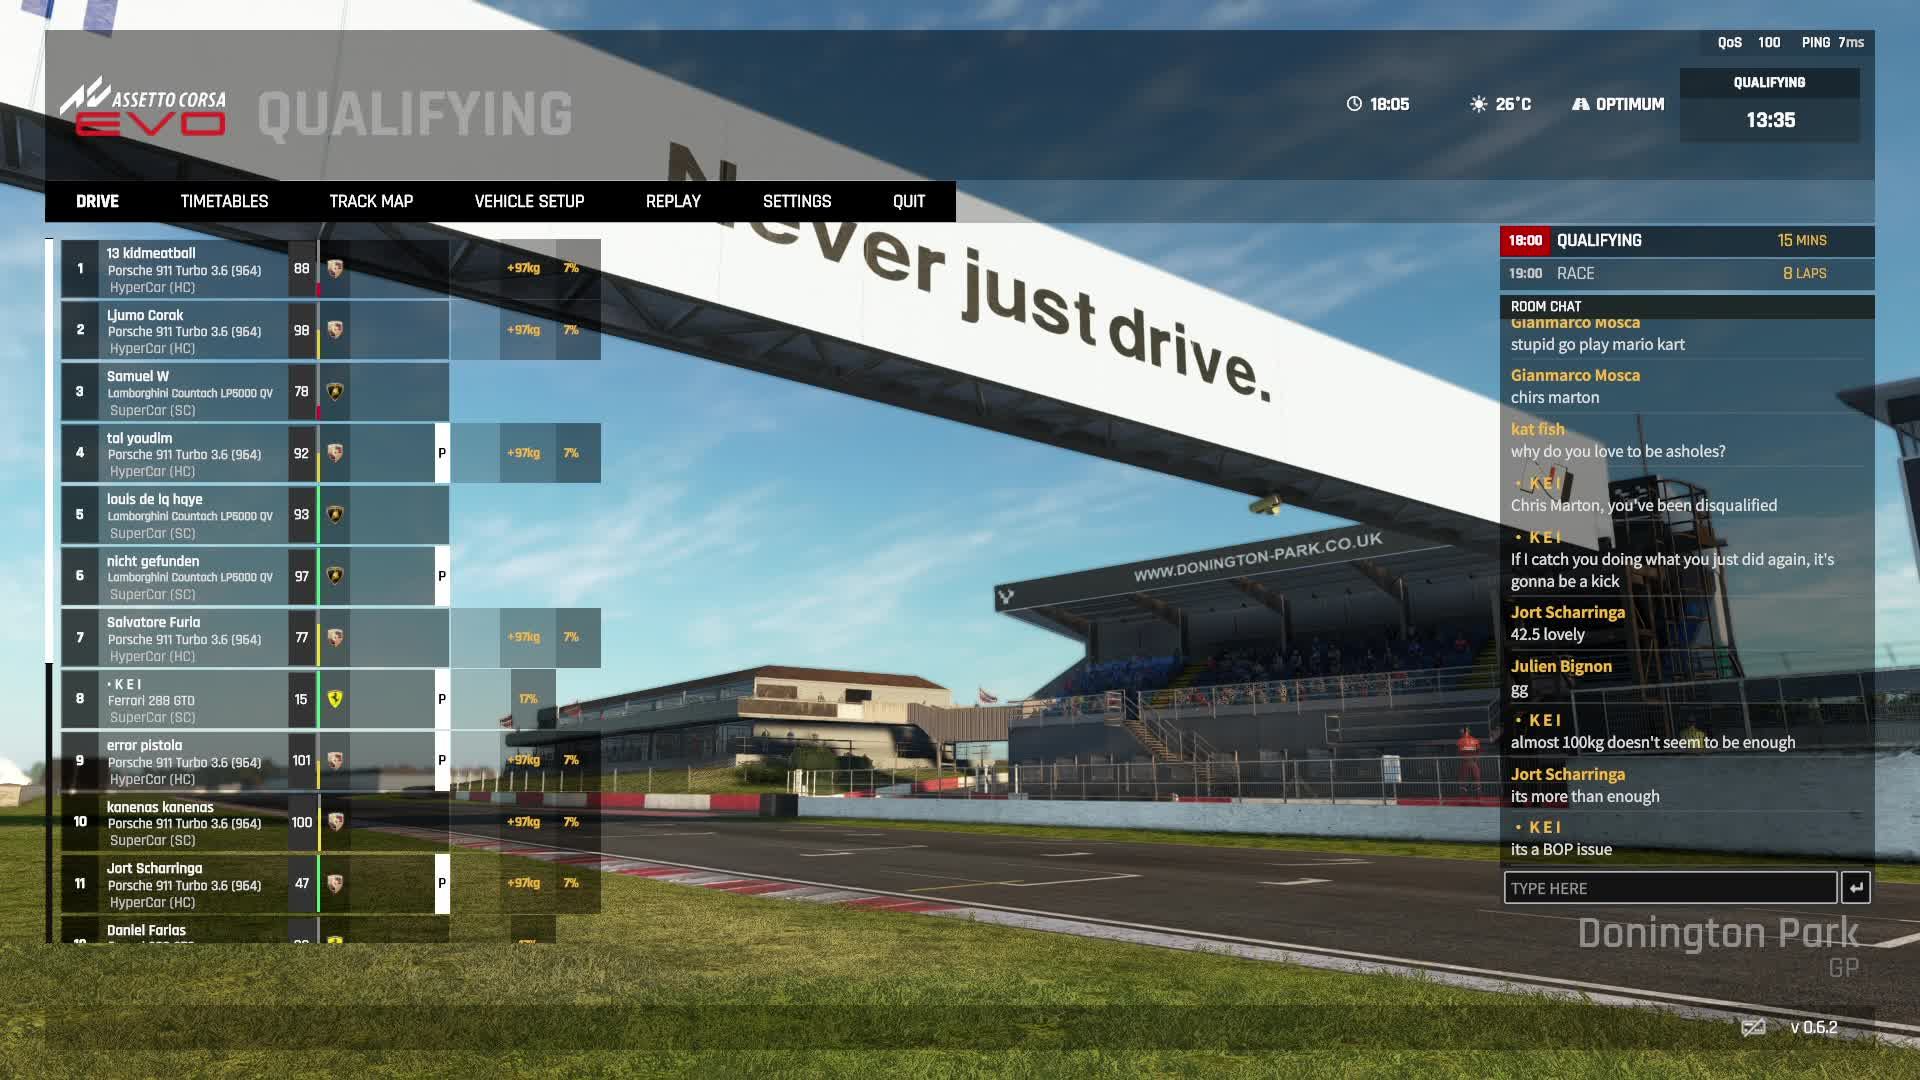Click the crossed-out keyboard icon near version number
Image resolution: width=1920 pixels, height=1080 pixels.
(x=1752, y=1028)
